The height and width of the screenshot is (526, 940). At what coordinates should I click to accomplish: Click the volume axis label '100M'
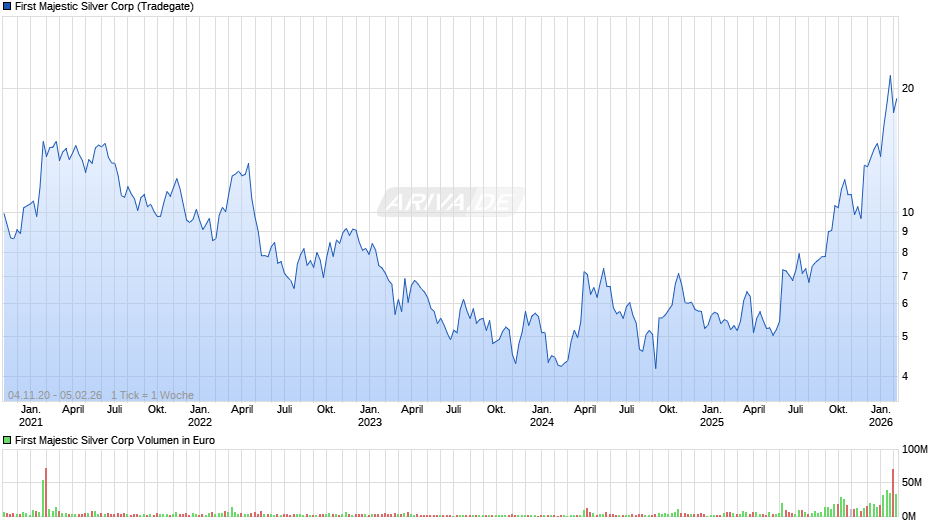(x=915, y=449)
